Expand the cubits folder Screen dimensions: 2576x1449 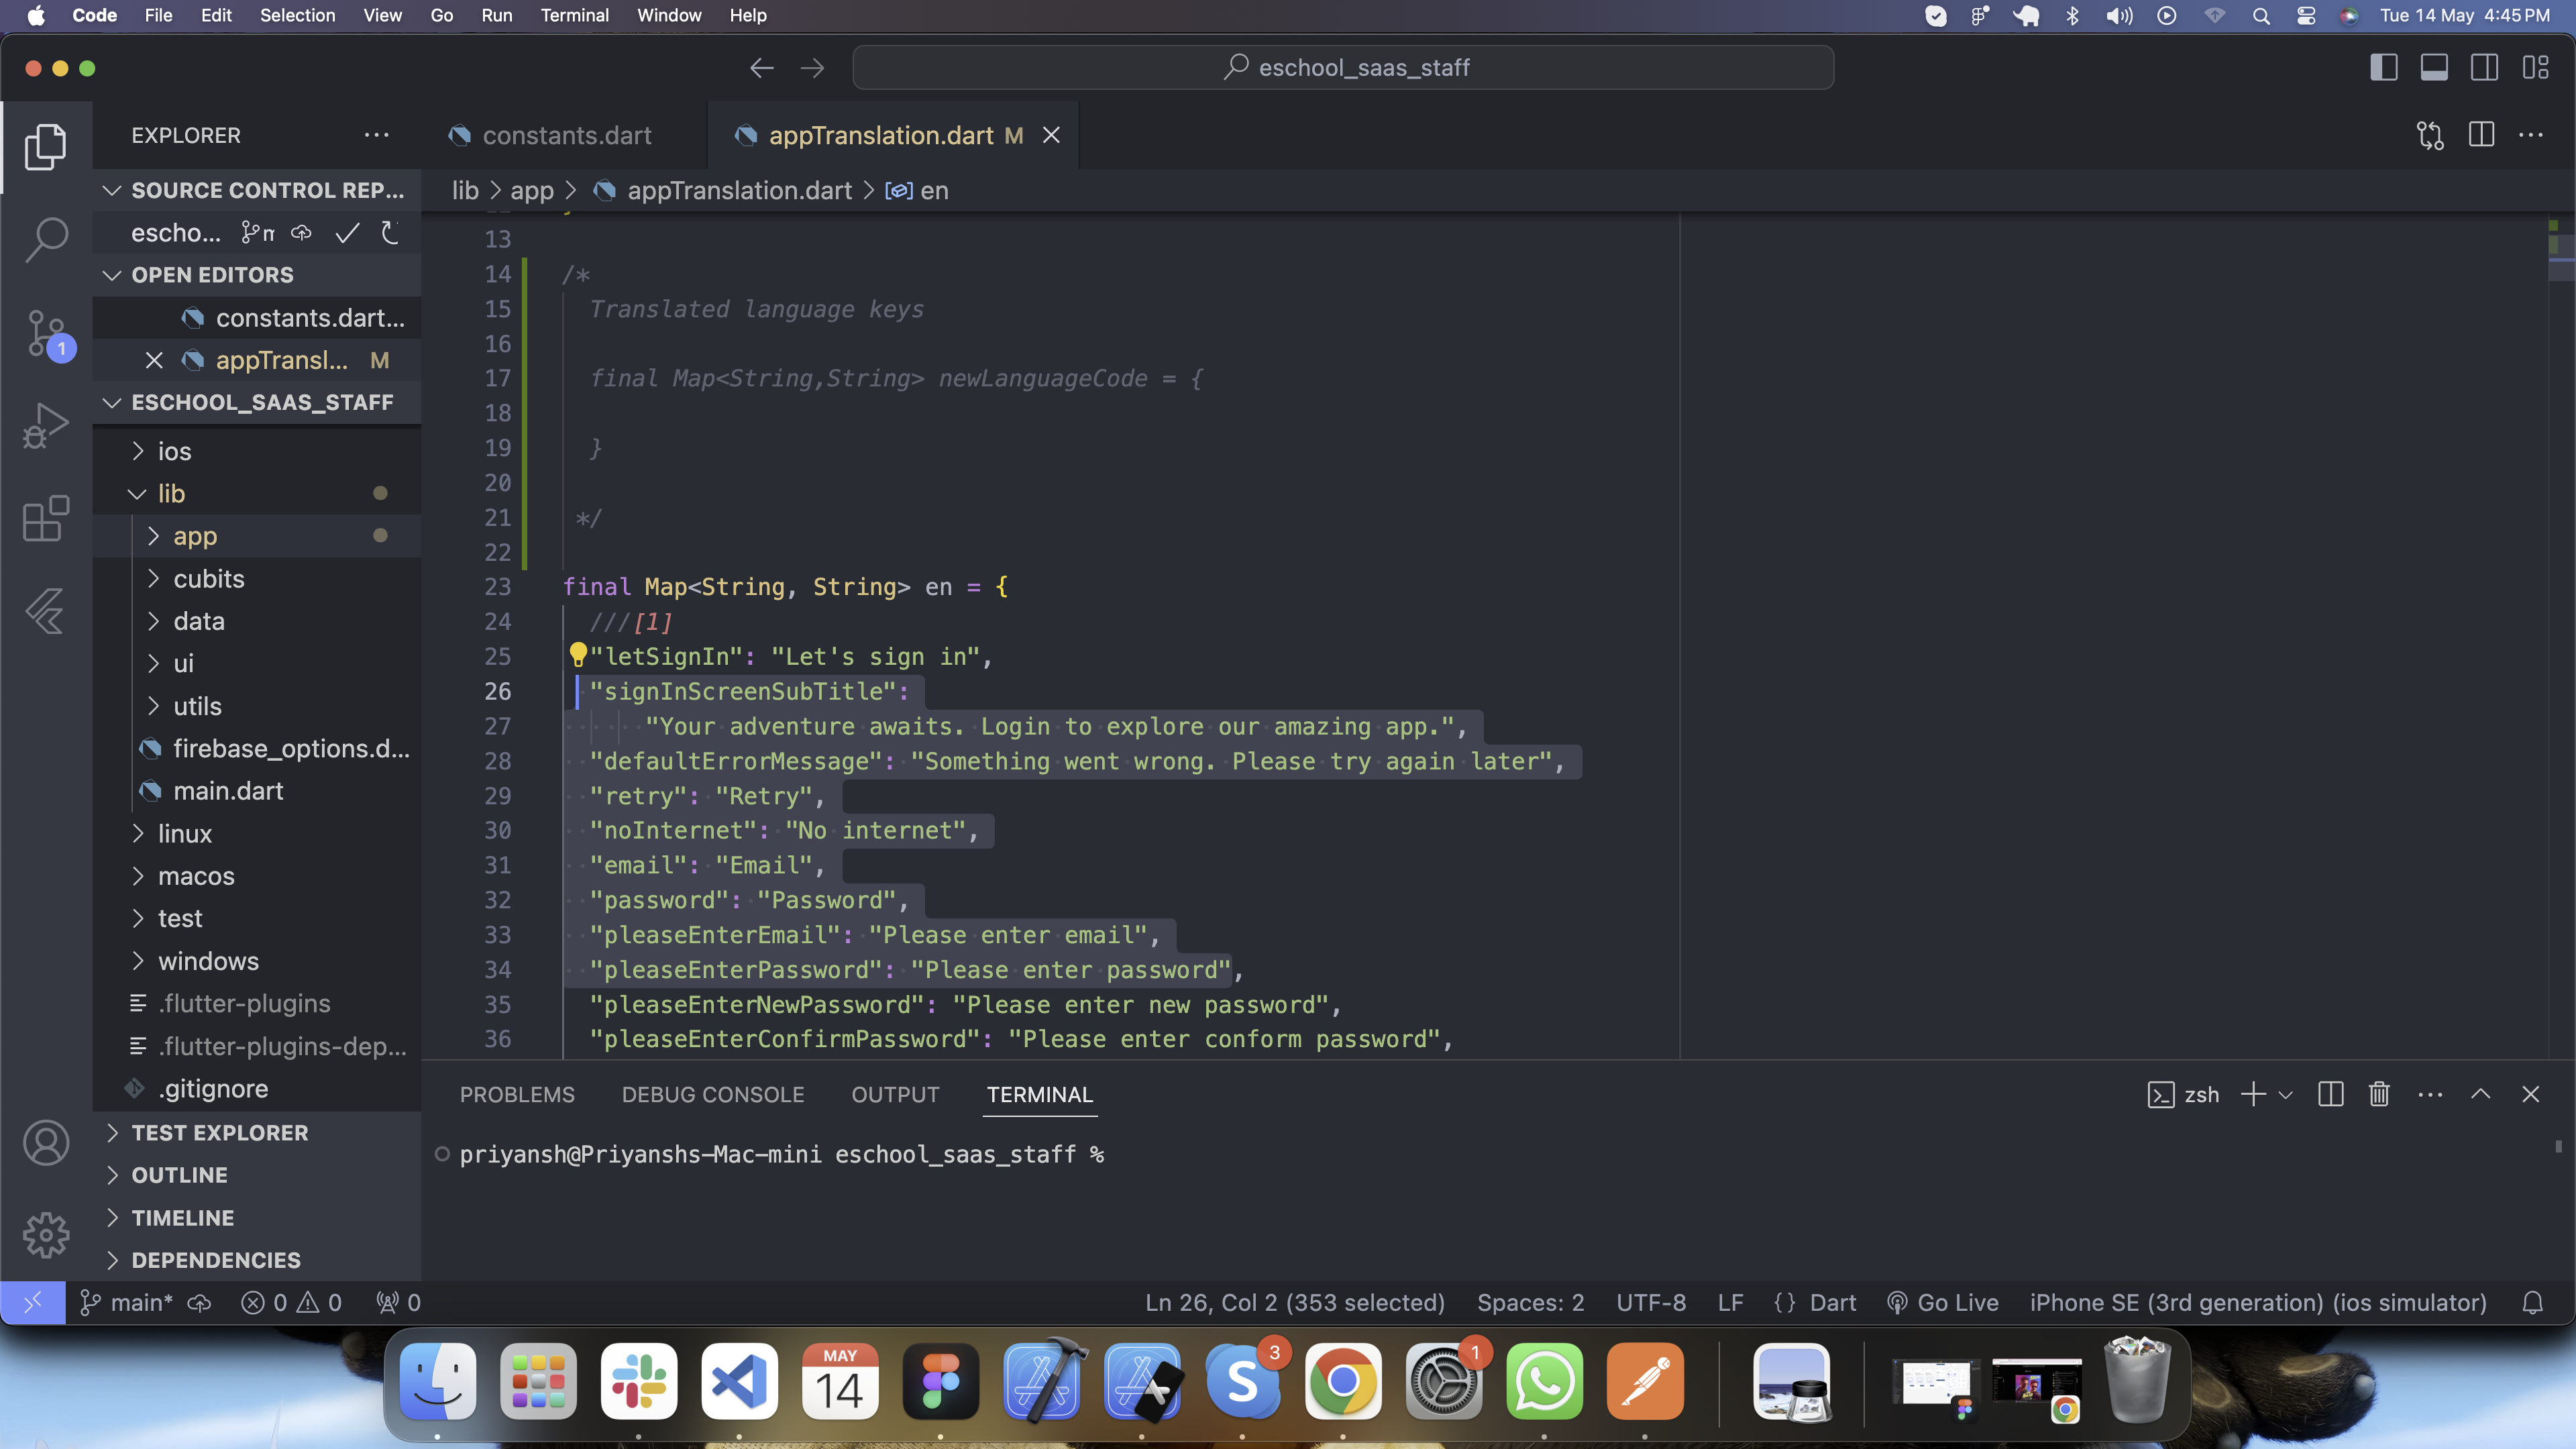pos(208,579)
